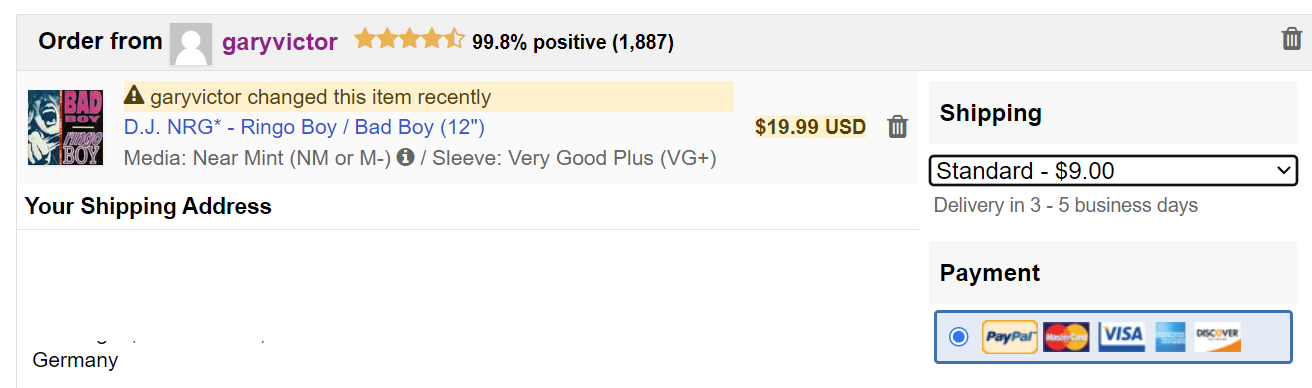Image resolution: width=1312 pixels, height=388 pixels.
Task: Open the Standard - $9.00 shipping dropdown
Action: tap(1113, 171)
